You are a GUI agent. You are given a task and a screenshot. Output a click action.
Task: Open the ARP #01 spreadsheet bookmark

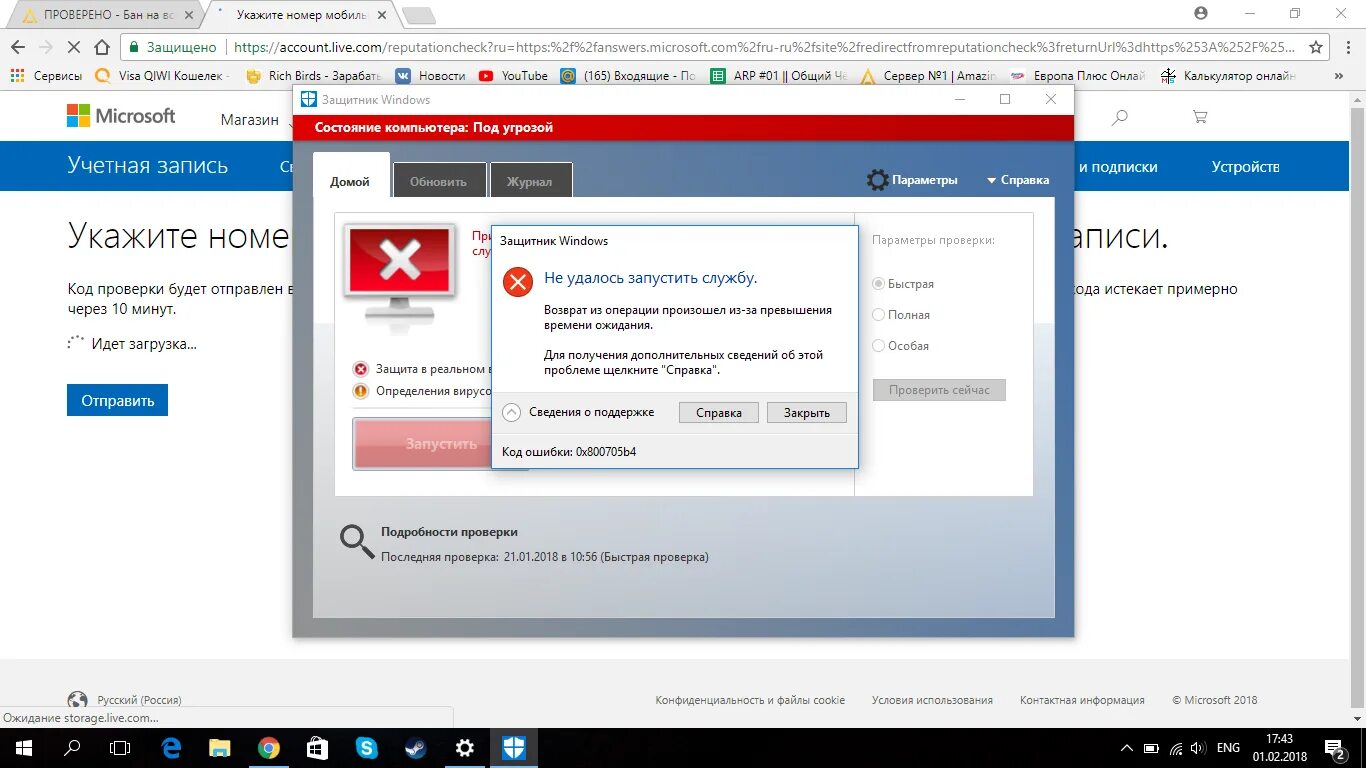[779, 76]
